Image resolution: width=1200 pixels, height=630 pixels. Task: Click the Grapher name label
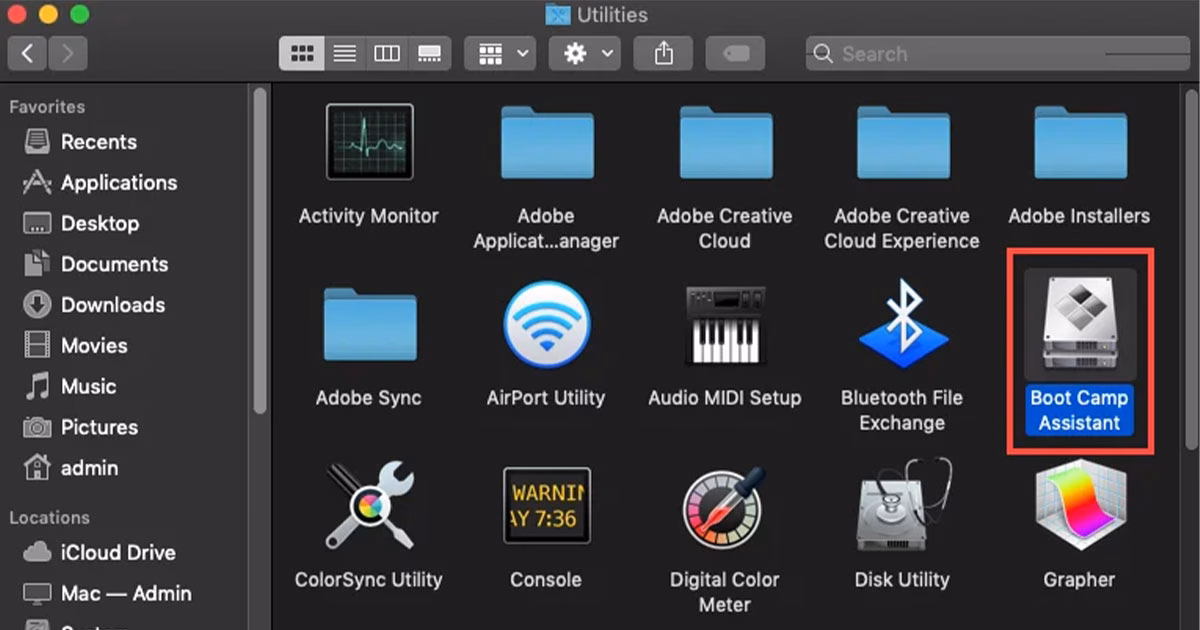coord(1079,580)
